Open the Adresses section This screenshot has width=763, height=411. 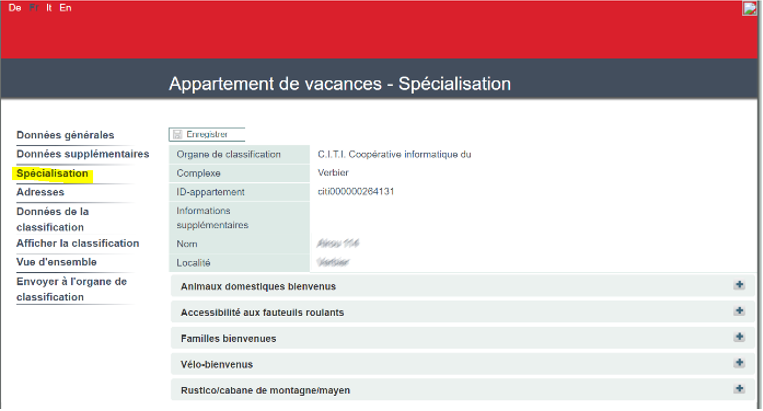(40, 192)
